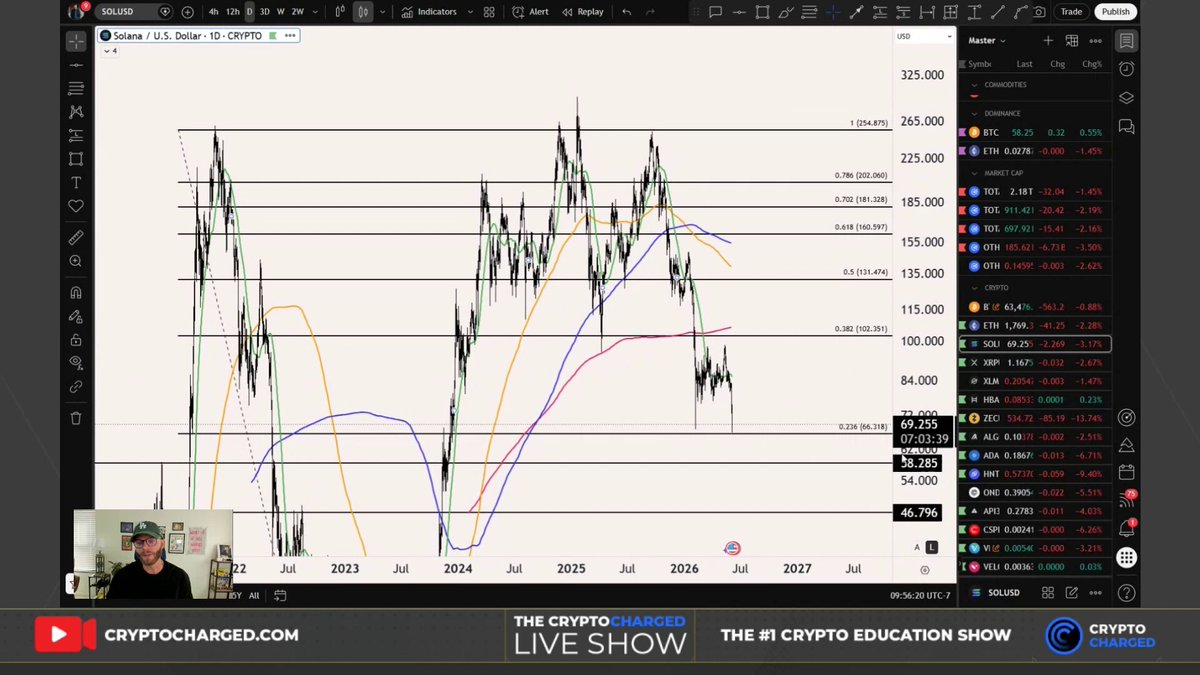Click the camera snapshot icon
The image size is (1200, 675).
1040,12
